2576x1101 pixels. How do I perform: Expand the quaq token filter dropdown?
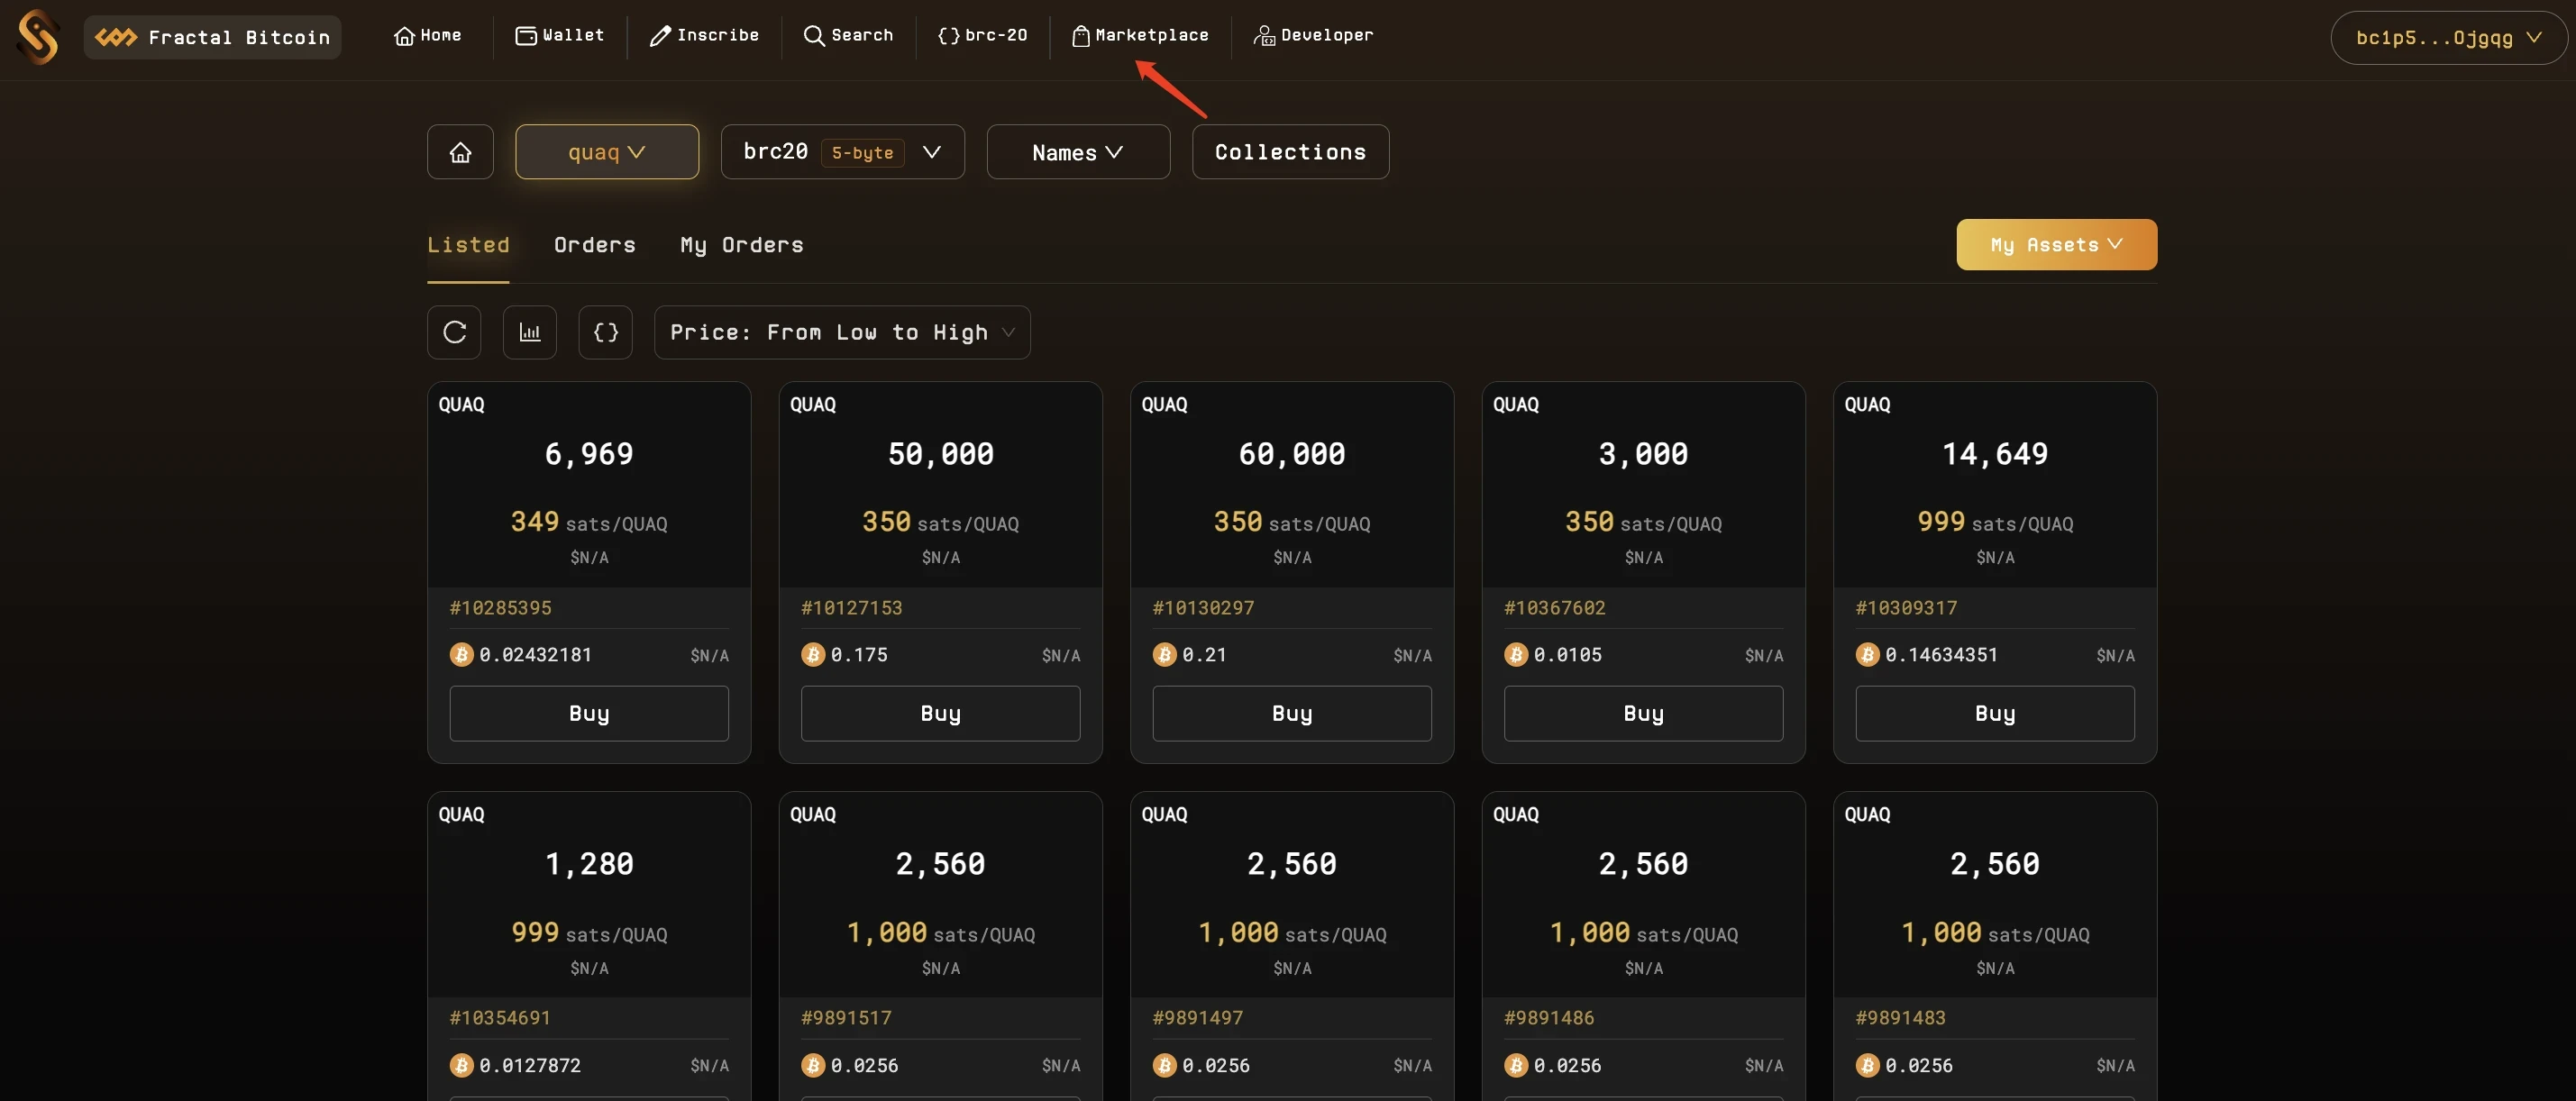click(x=607, y=151)
